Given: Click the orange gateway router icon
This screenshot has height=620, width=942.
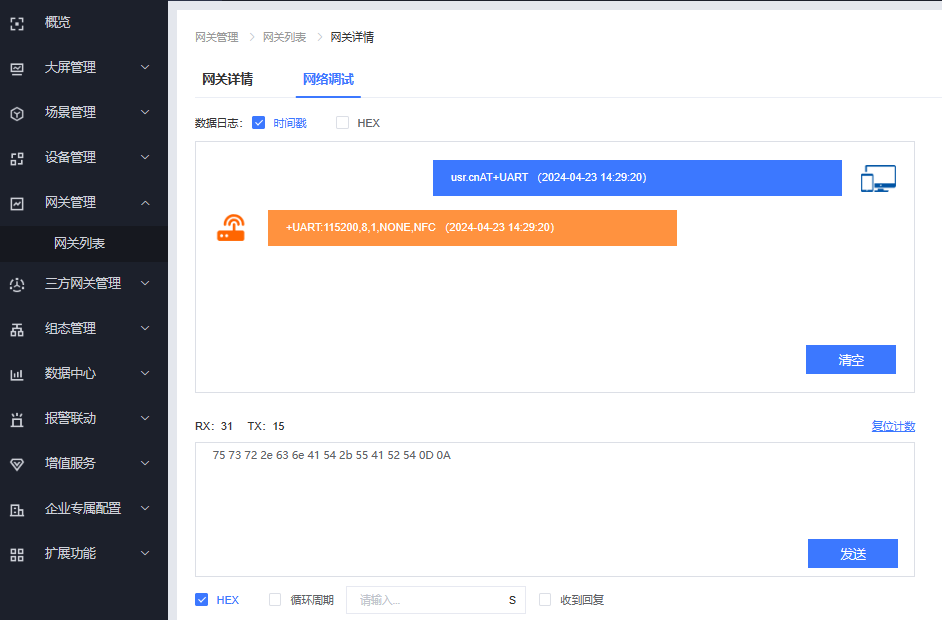Looking at the screenshot, I should [x=231, y=228].
